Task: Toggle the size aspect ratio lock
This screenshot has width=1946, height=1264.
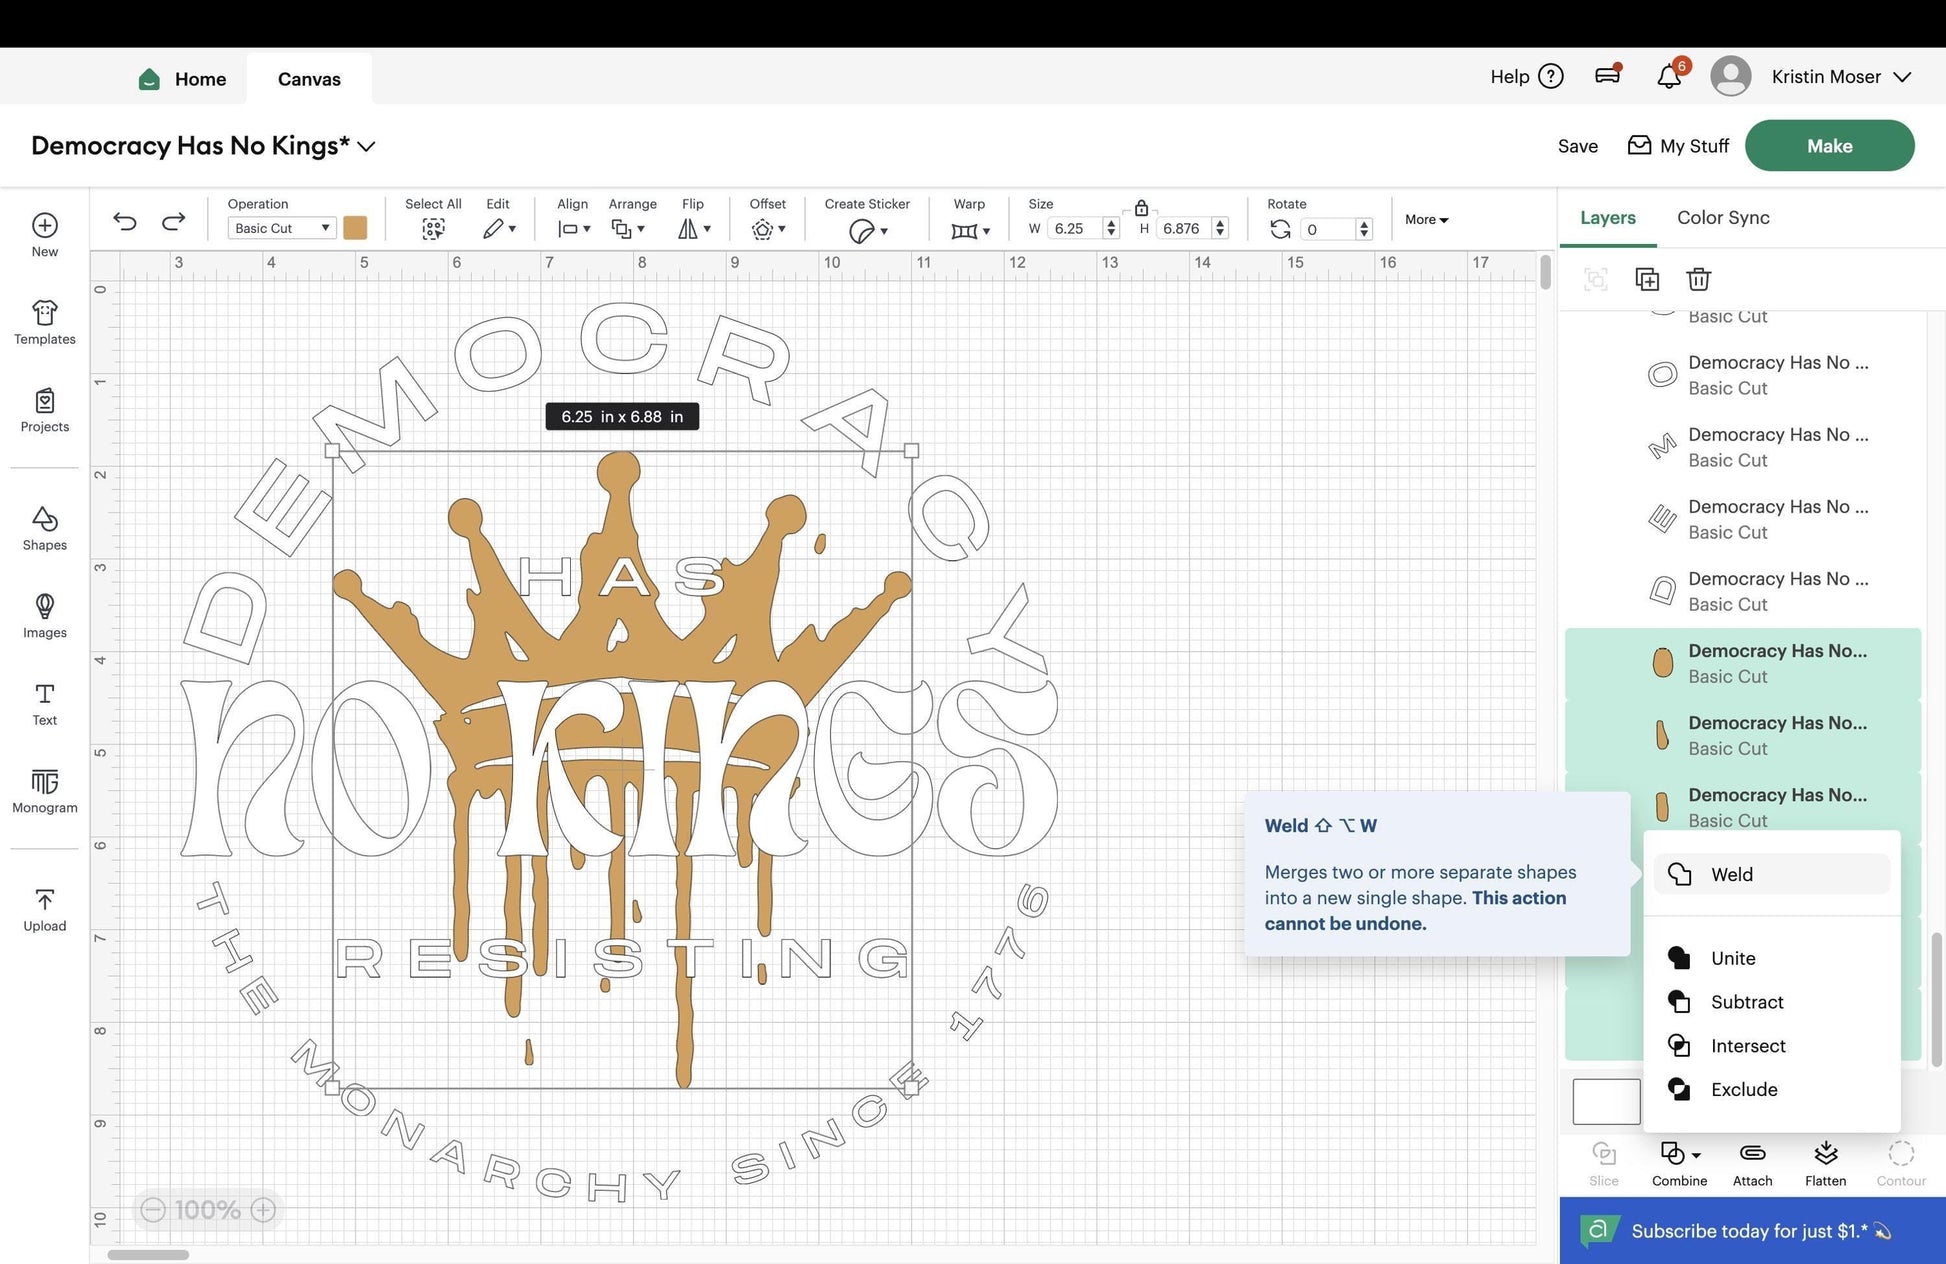Action: point(1141,208)
